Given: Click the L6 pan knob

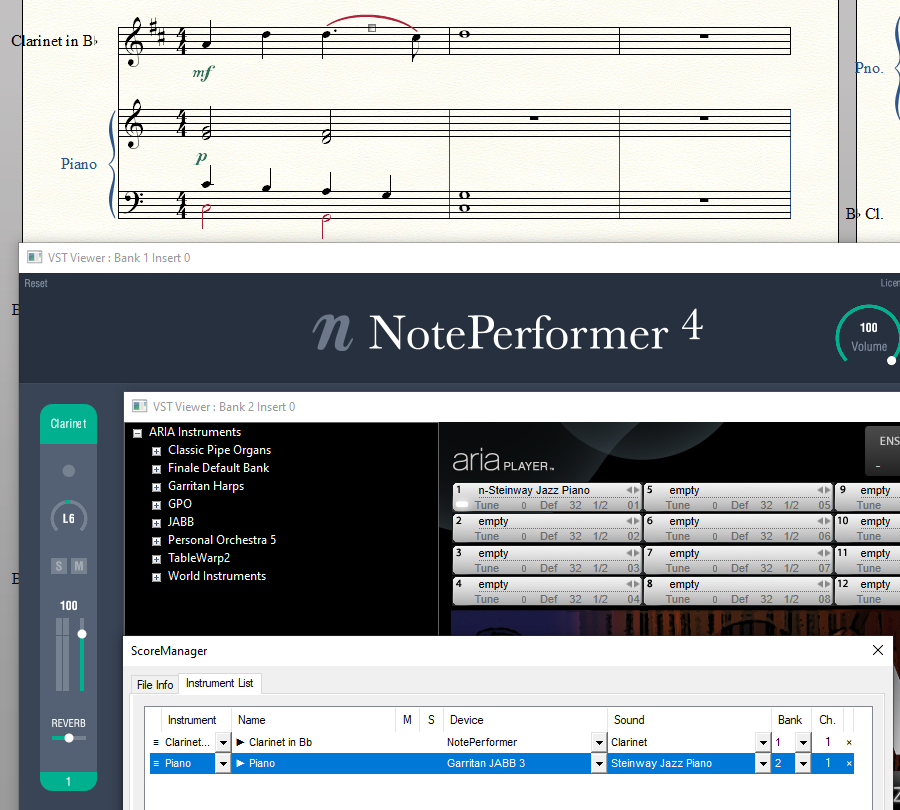Looking at the screenshot, I should (x=68, y=518).
